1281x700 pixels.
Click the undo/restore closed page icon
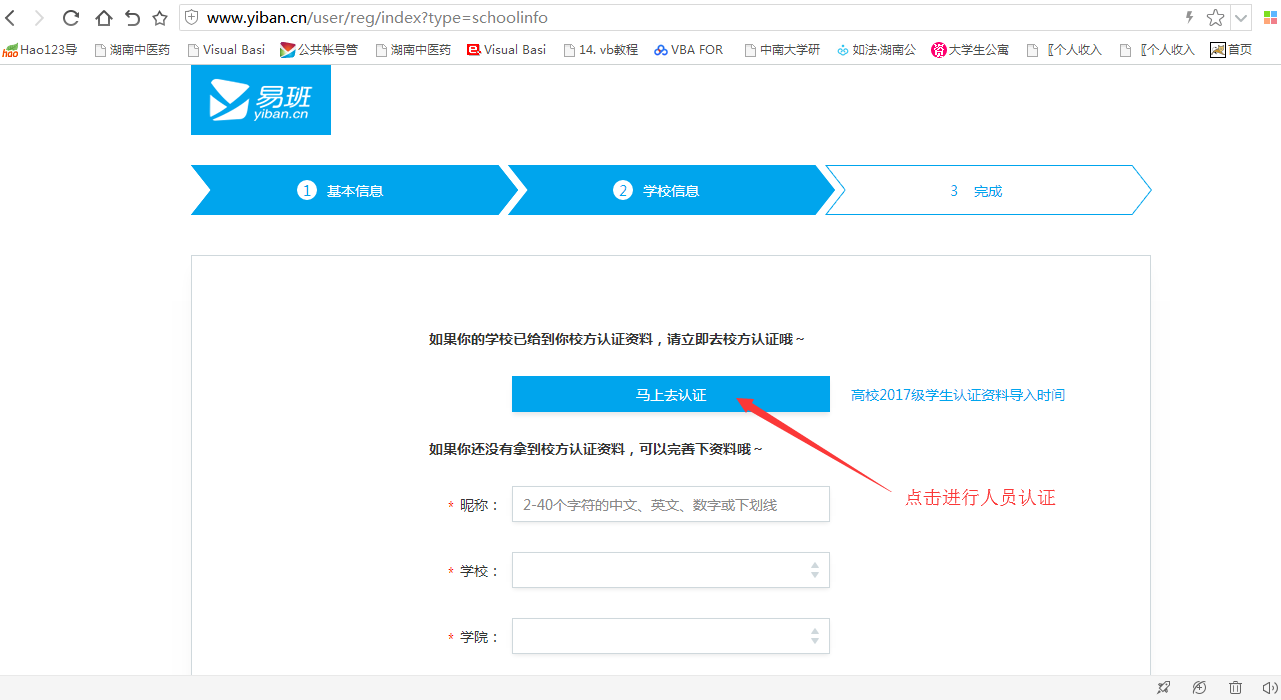(132, 18)
